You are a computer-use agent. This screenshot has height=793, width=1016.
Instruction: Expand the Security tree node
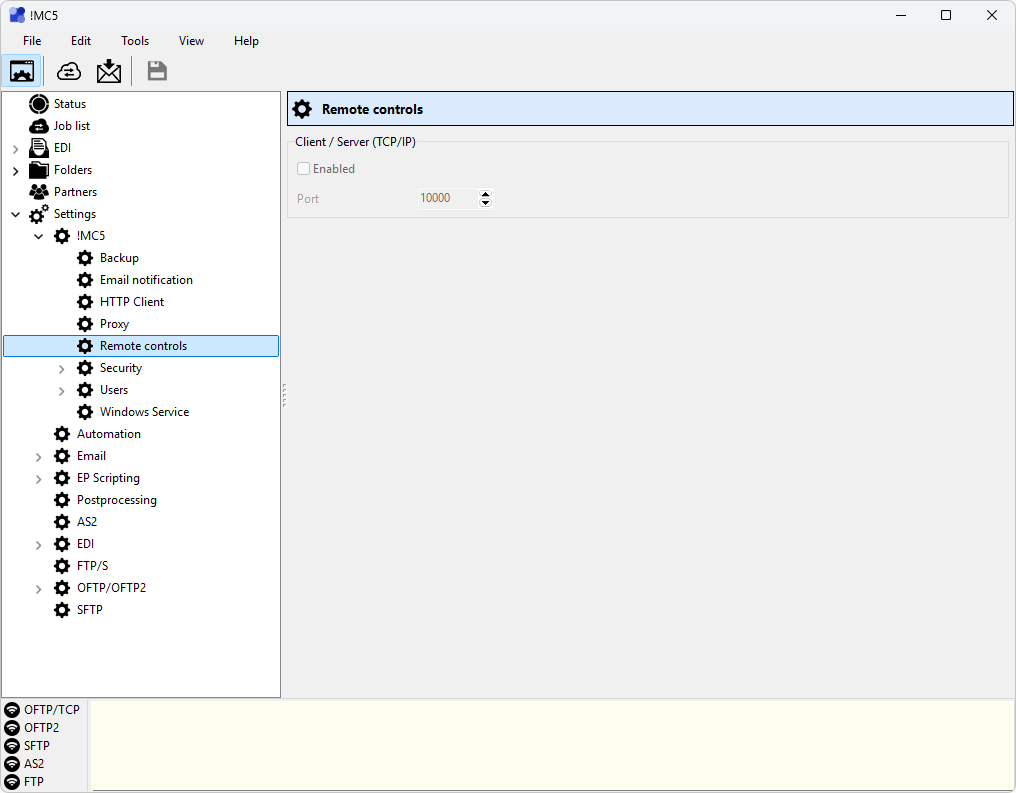pos(62,369)
